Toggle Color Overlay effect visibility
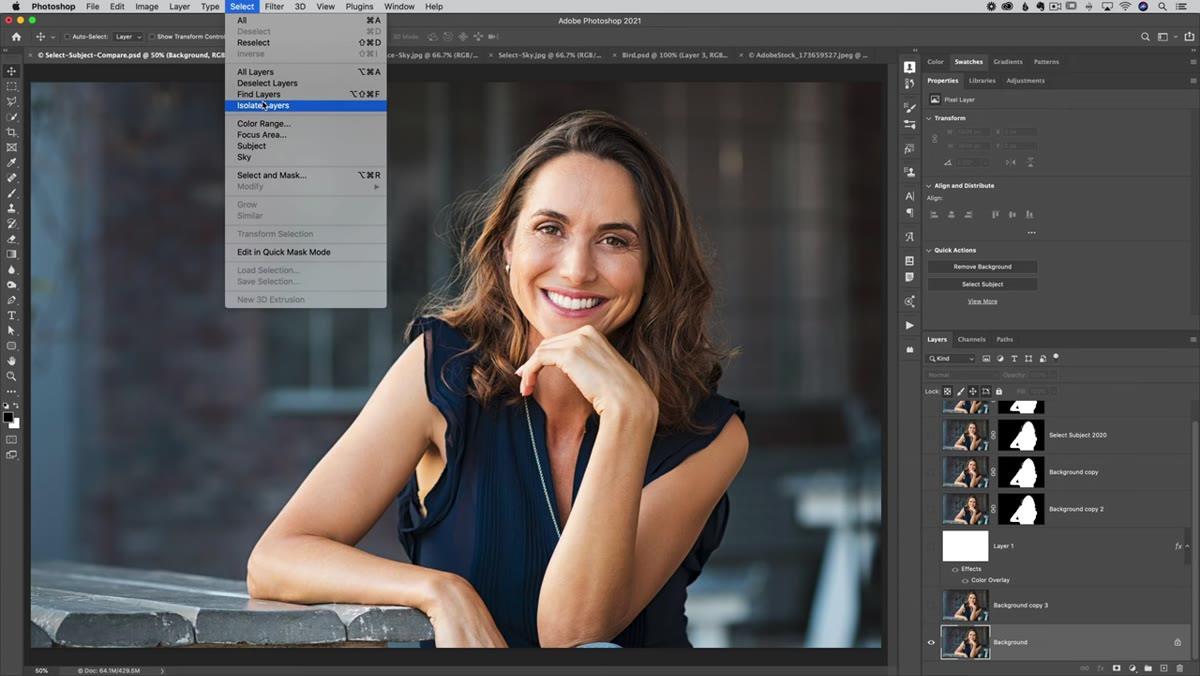The height and width of the screenshot is (676, 1200). (x=965, y=580)
